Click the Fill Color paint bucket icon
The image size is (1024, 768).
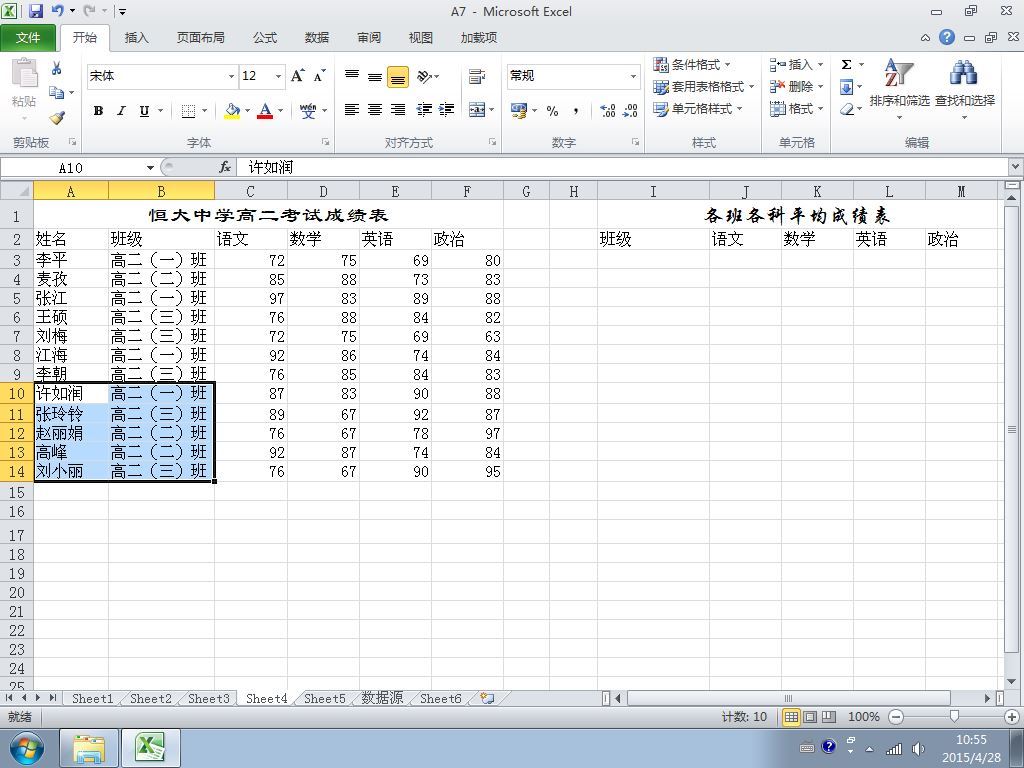[x=232, y=111]
